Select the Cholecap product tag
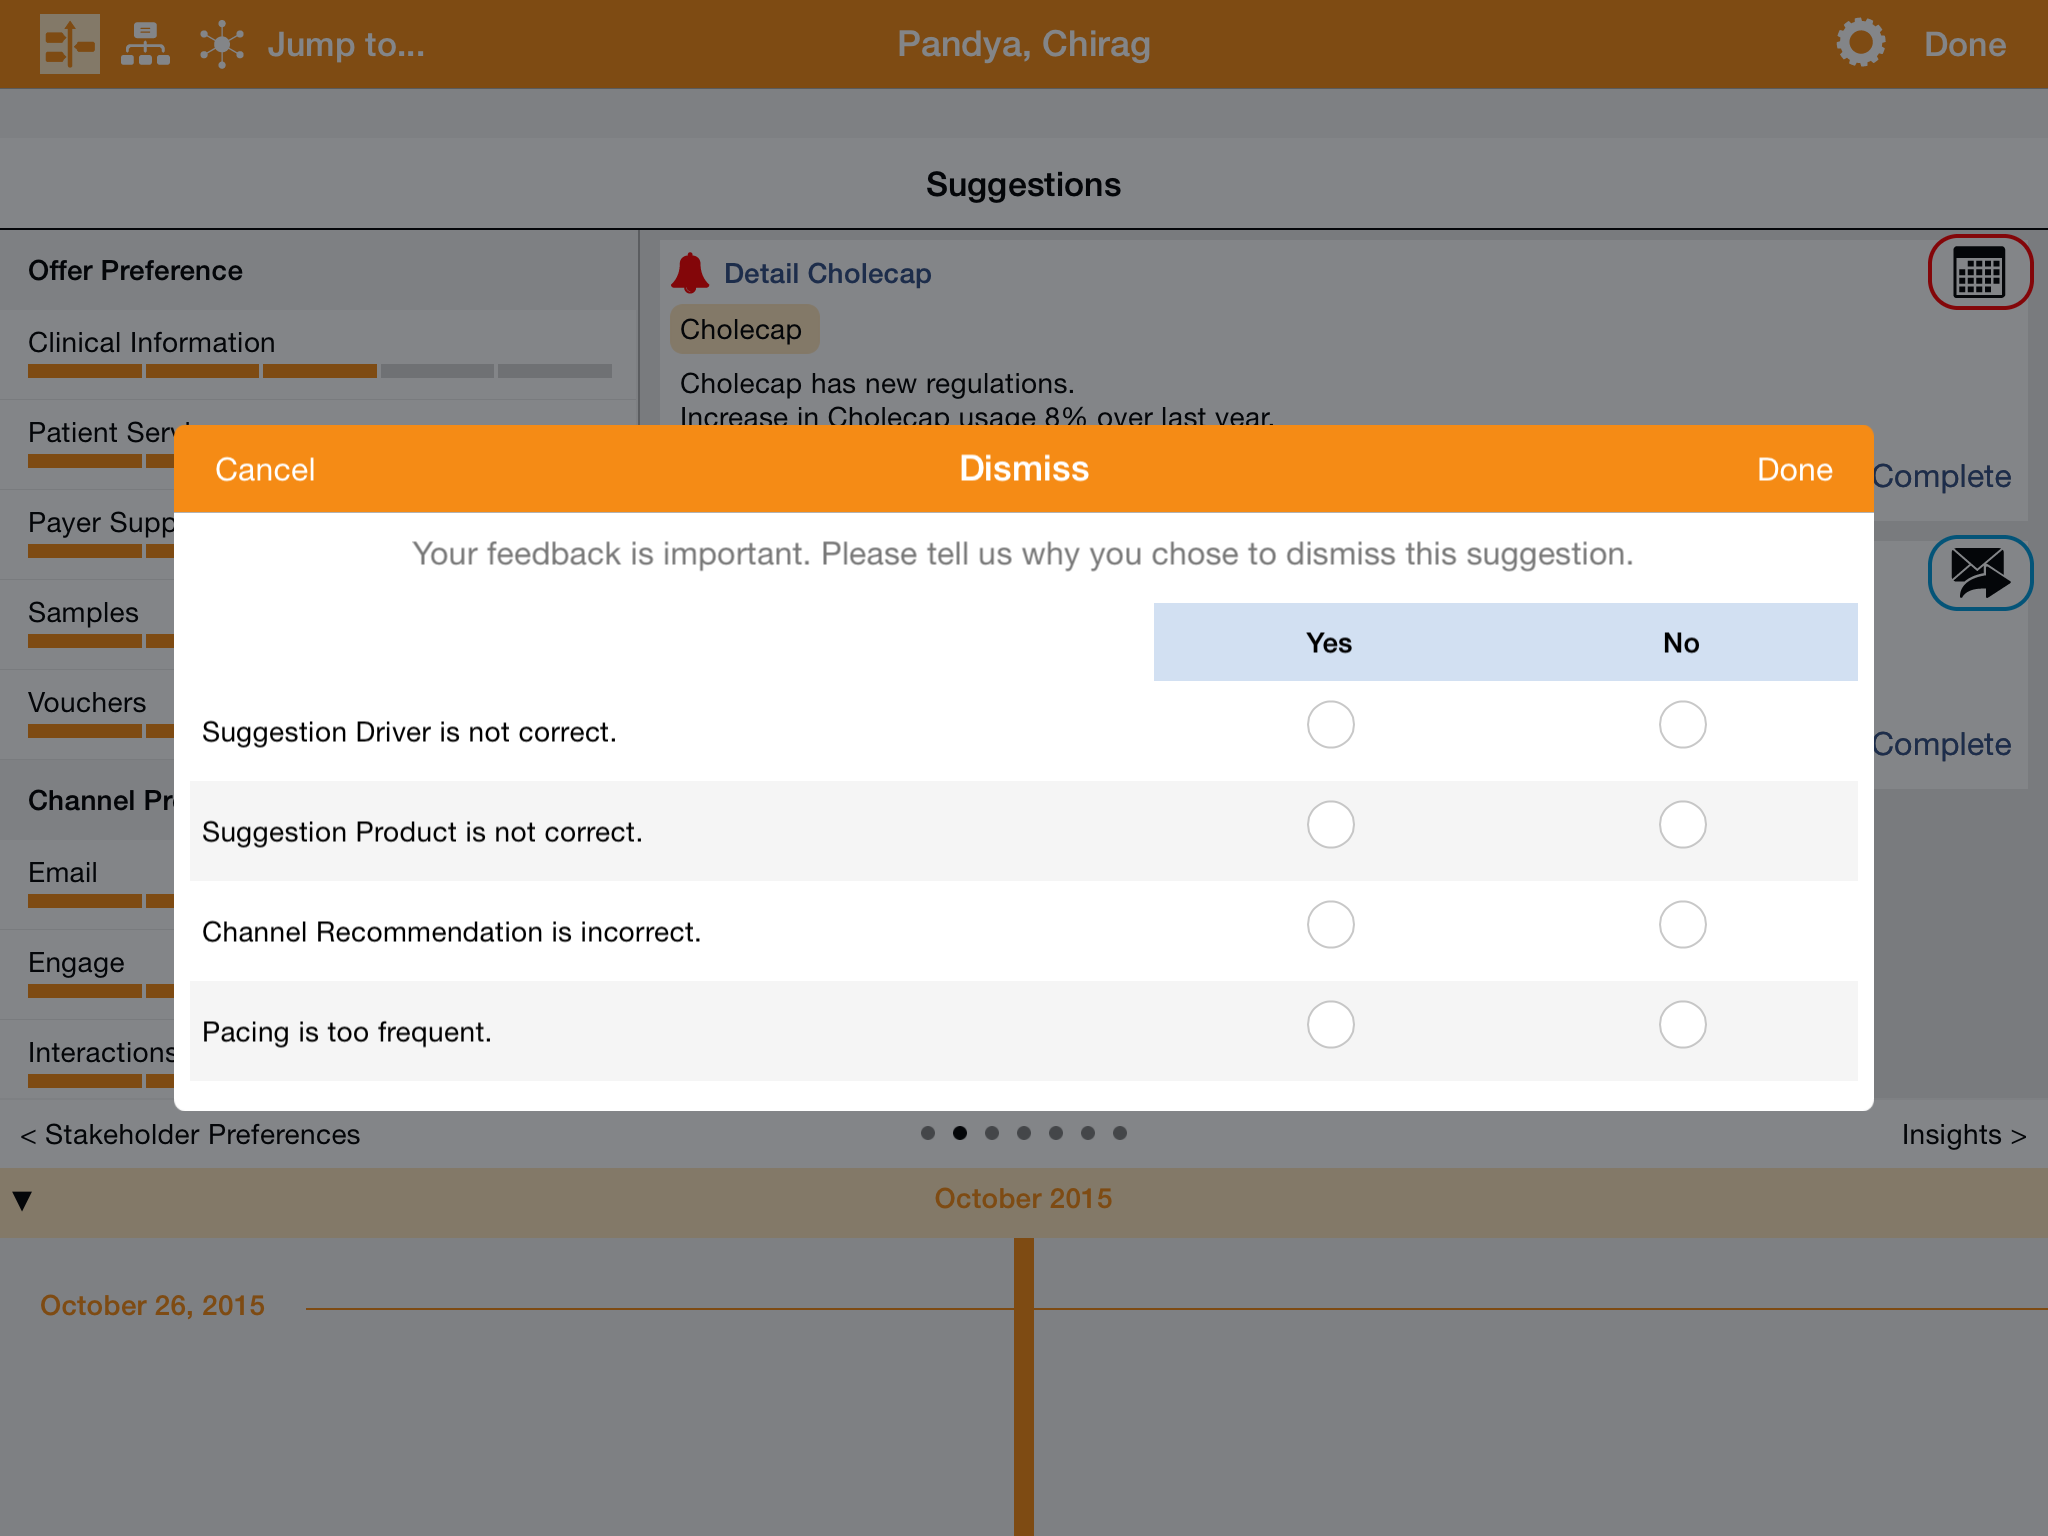The width and height of the screenshot is (2048, 1536). coord(742,330)
